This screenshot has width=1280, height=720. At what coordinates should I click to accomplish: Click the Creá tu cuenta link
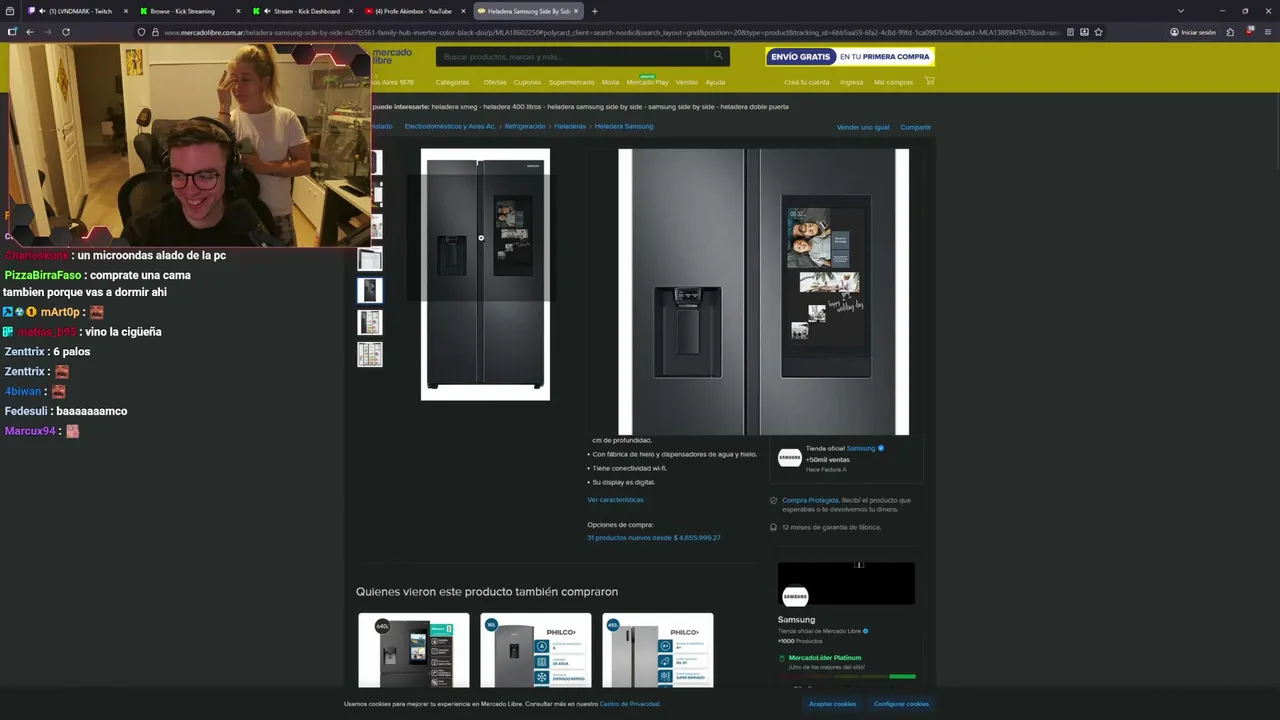[x=807, y=82]
